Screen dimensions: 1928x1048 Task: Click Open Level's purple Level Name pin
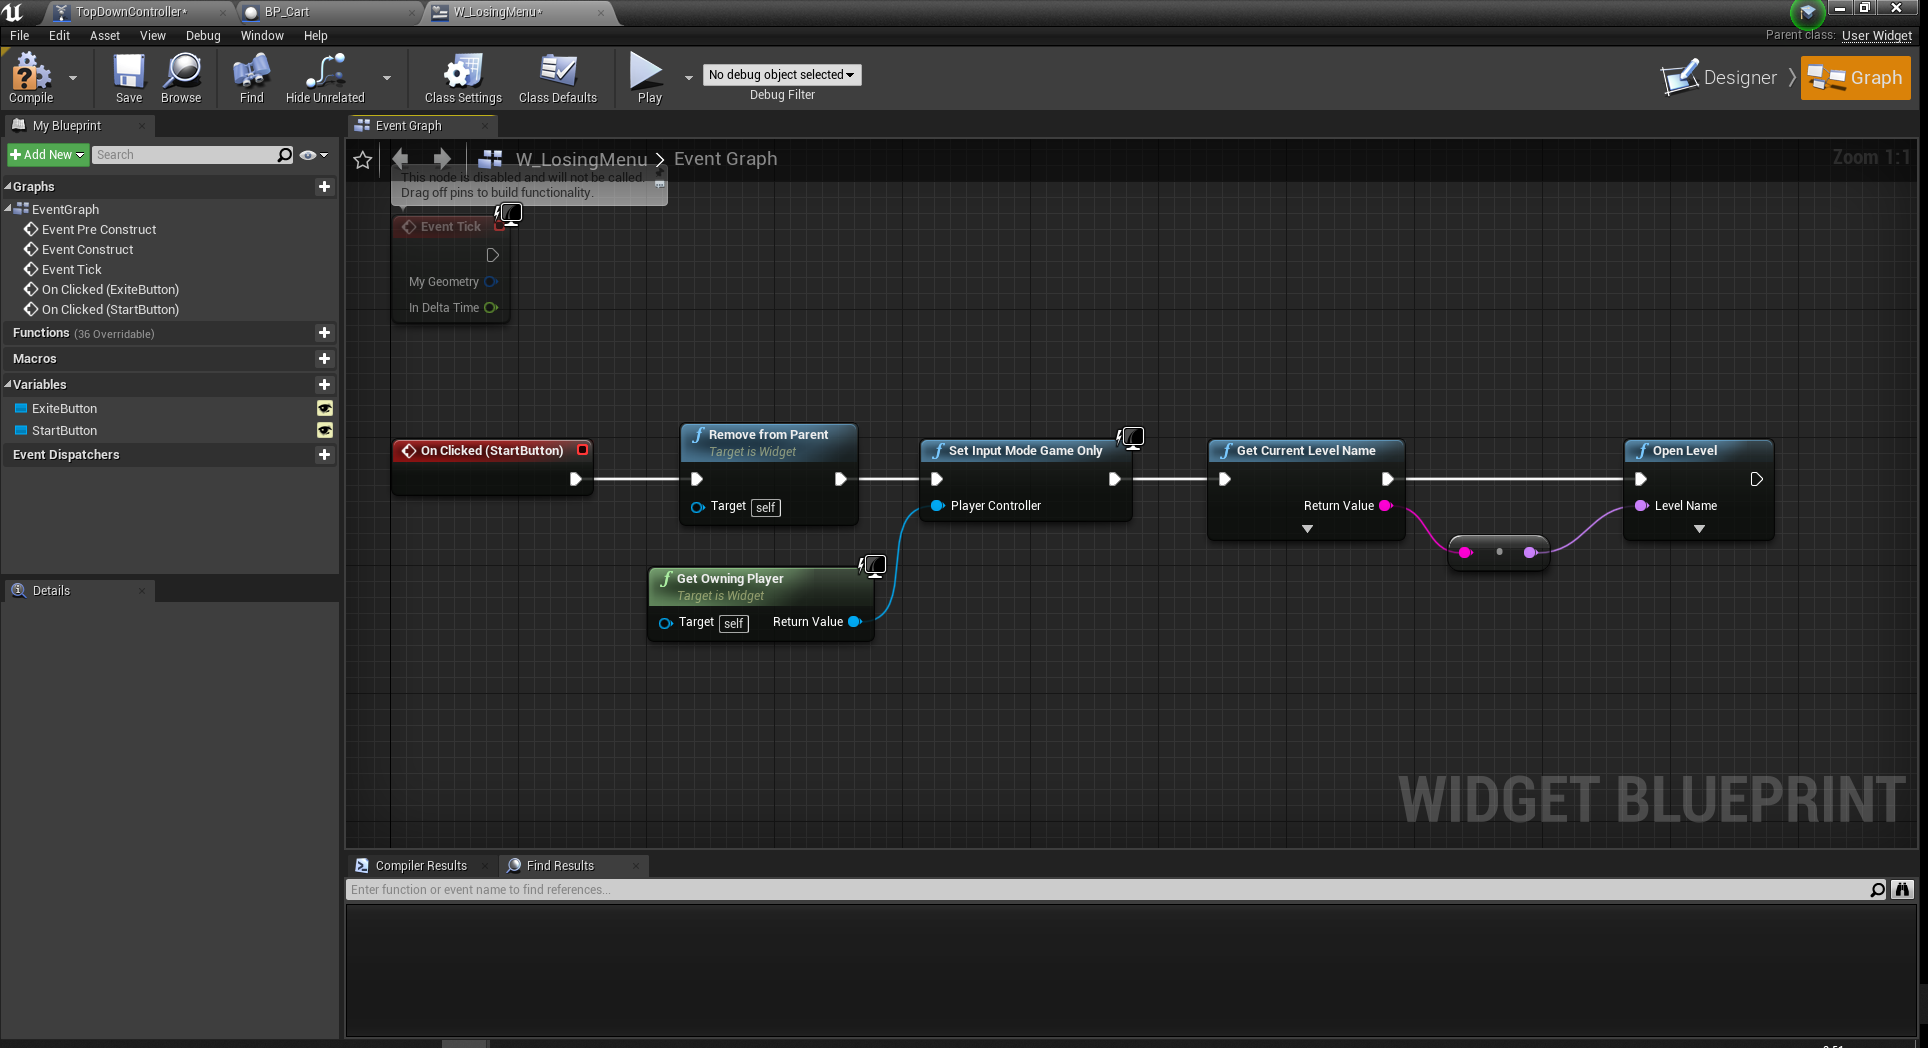tap(1641, 506)
